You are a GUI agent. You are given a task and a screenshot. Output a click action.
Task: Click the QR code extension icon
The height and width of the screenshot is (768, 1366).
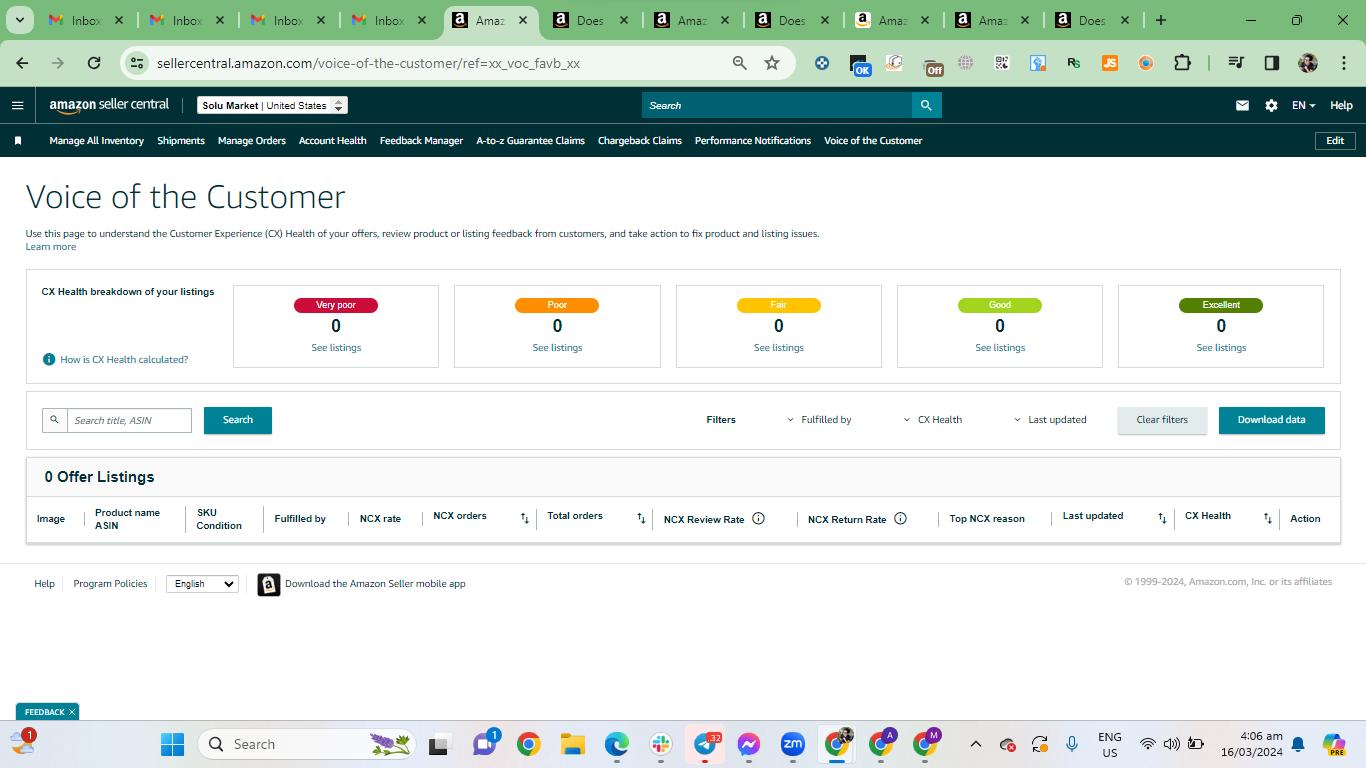tap(1002, 63)
